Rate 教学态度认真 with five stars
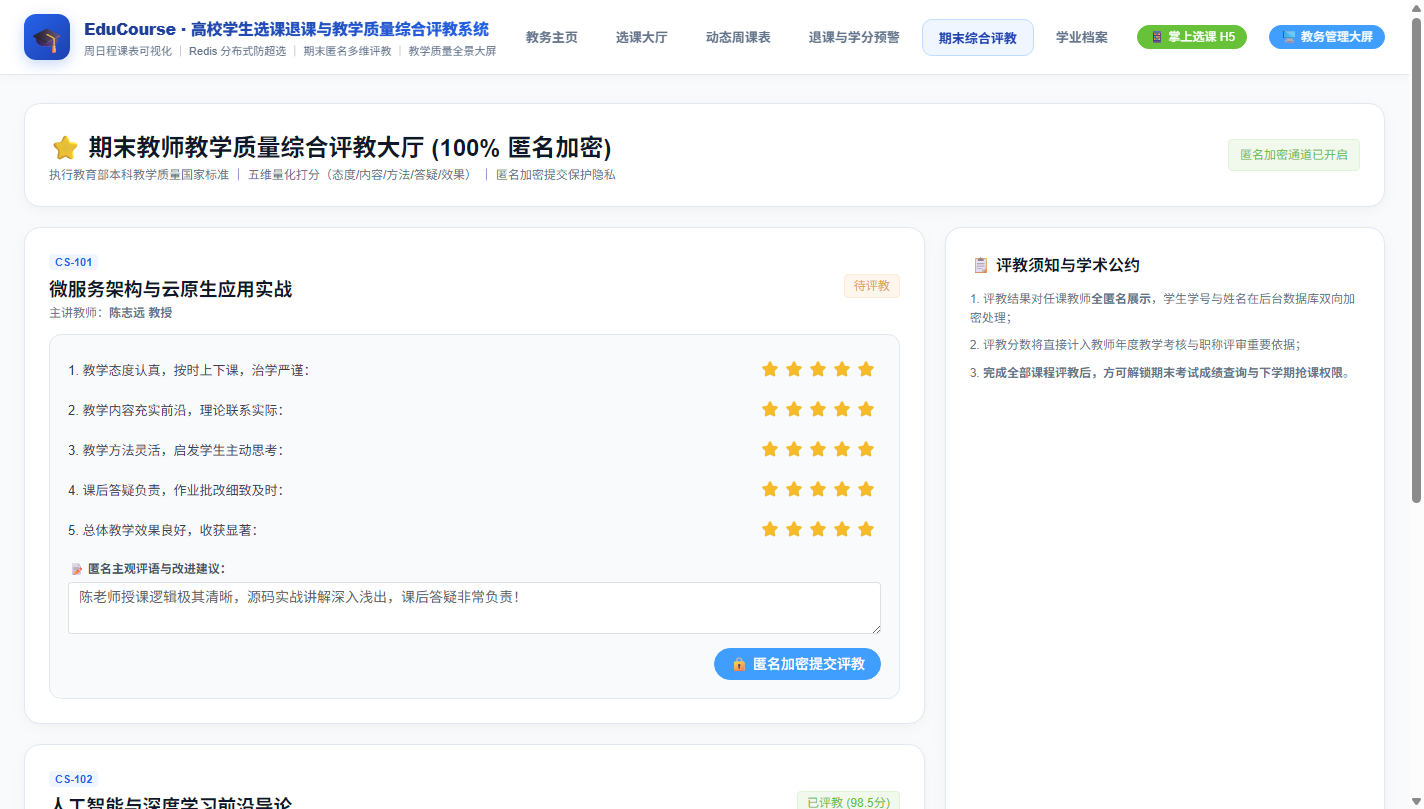 [x=866, y=369]
